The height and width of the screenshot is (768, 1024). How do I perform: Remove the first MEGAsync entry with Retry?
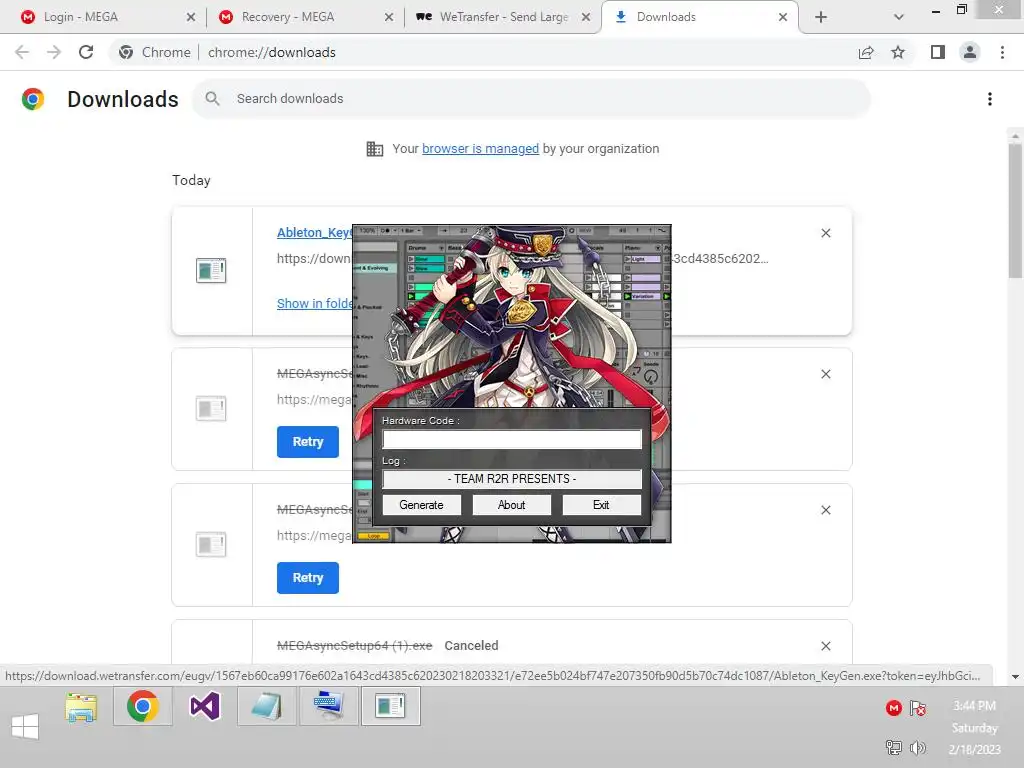[x=826, y=374]
